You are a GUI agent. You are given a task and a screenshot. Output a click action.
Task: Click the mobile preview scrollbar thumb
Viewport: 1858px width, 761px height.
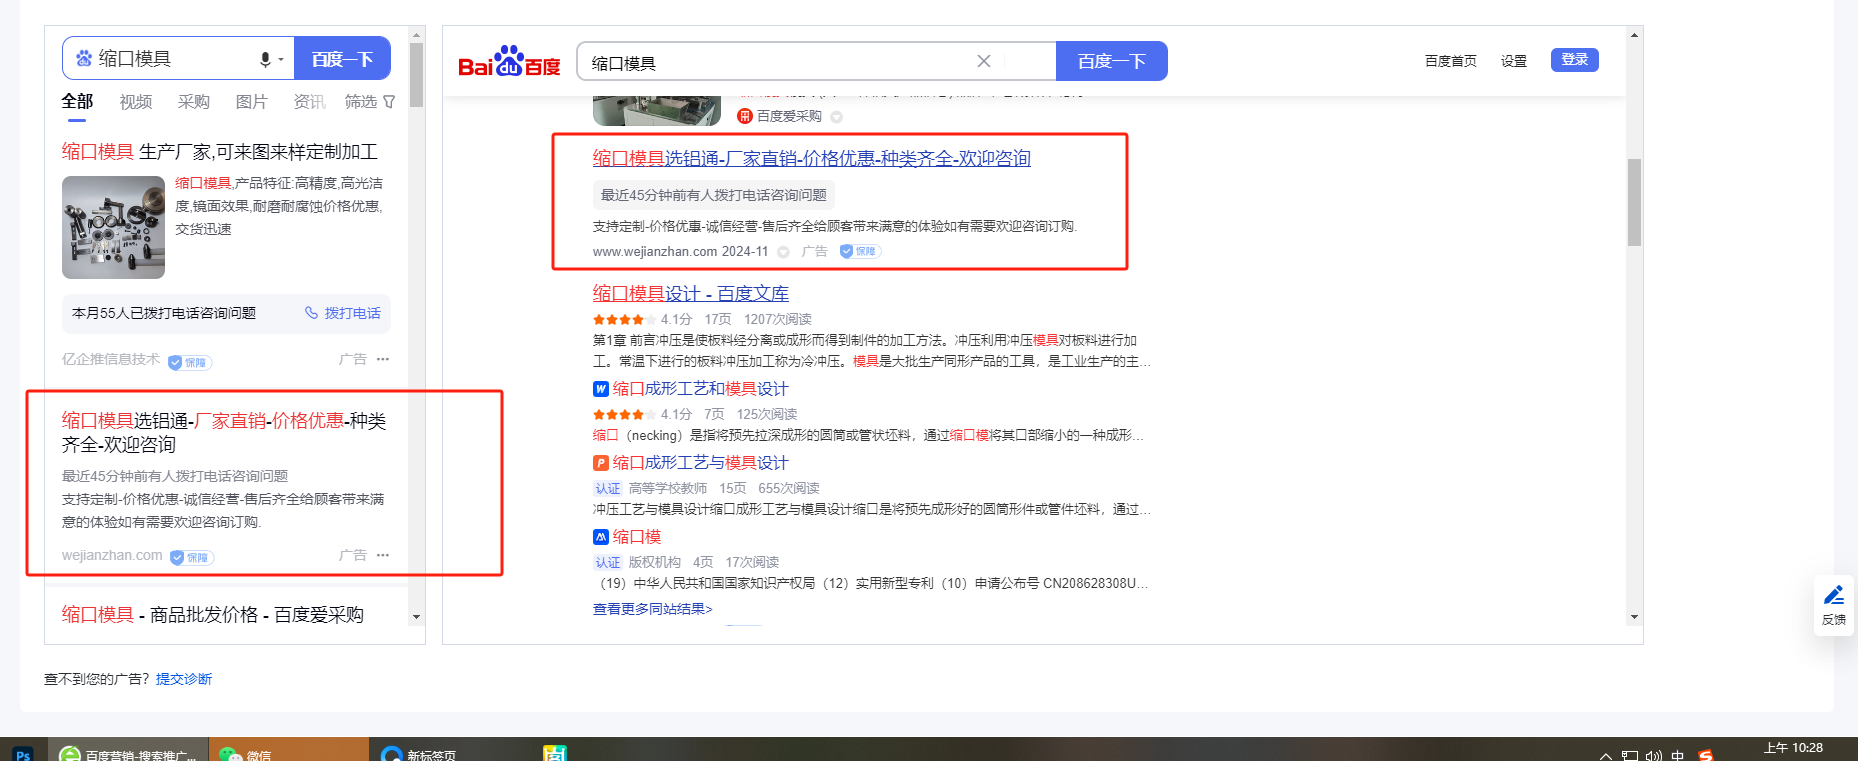click(x=416, y=74)
